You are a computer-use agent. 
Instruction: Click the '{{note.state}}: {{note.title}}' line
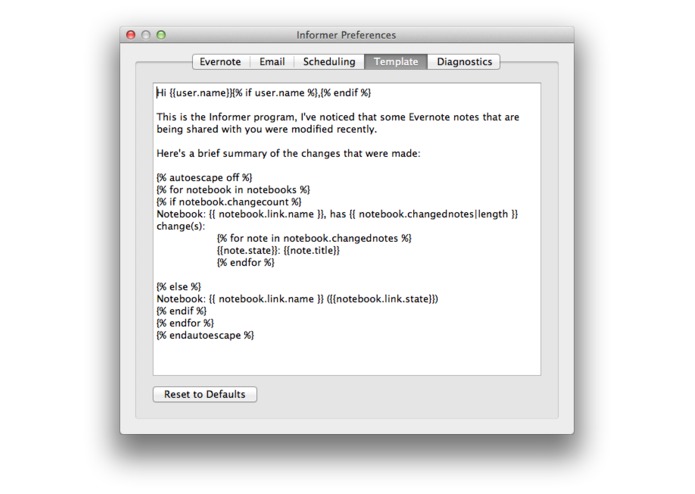click(278, 250)
